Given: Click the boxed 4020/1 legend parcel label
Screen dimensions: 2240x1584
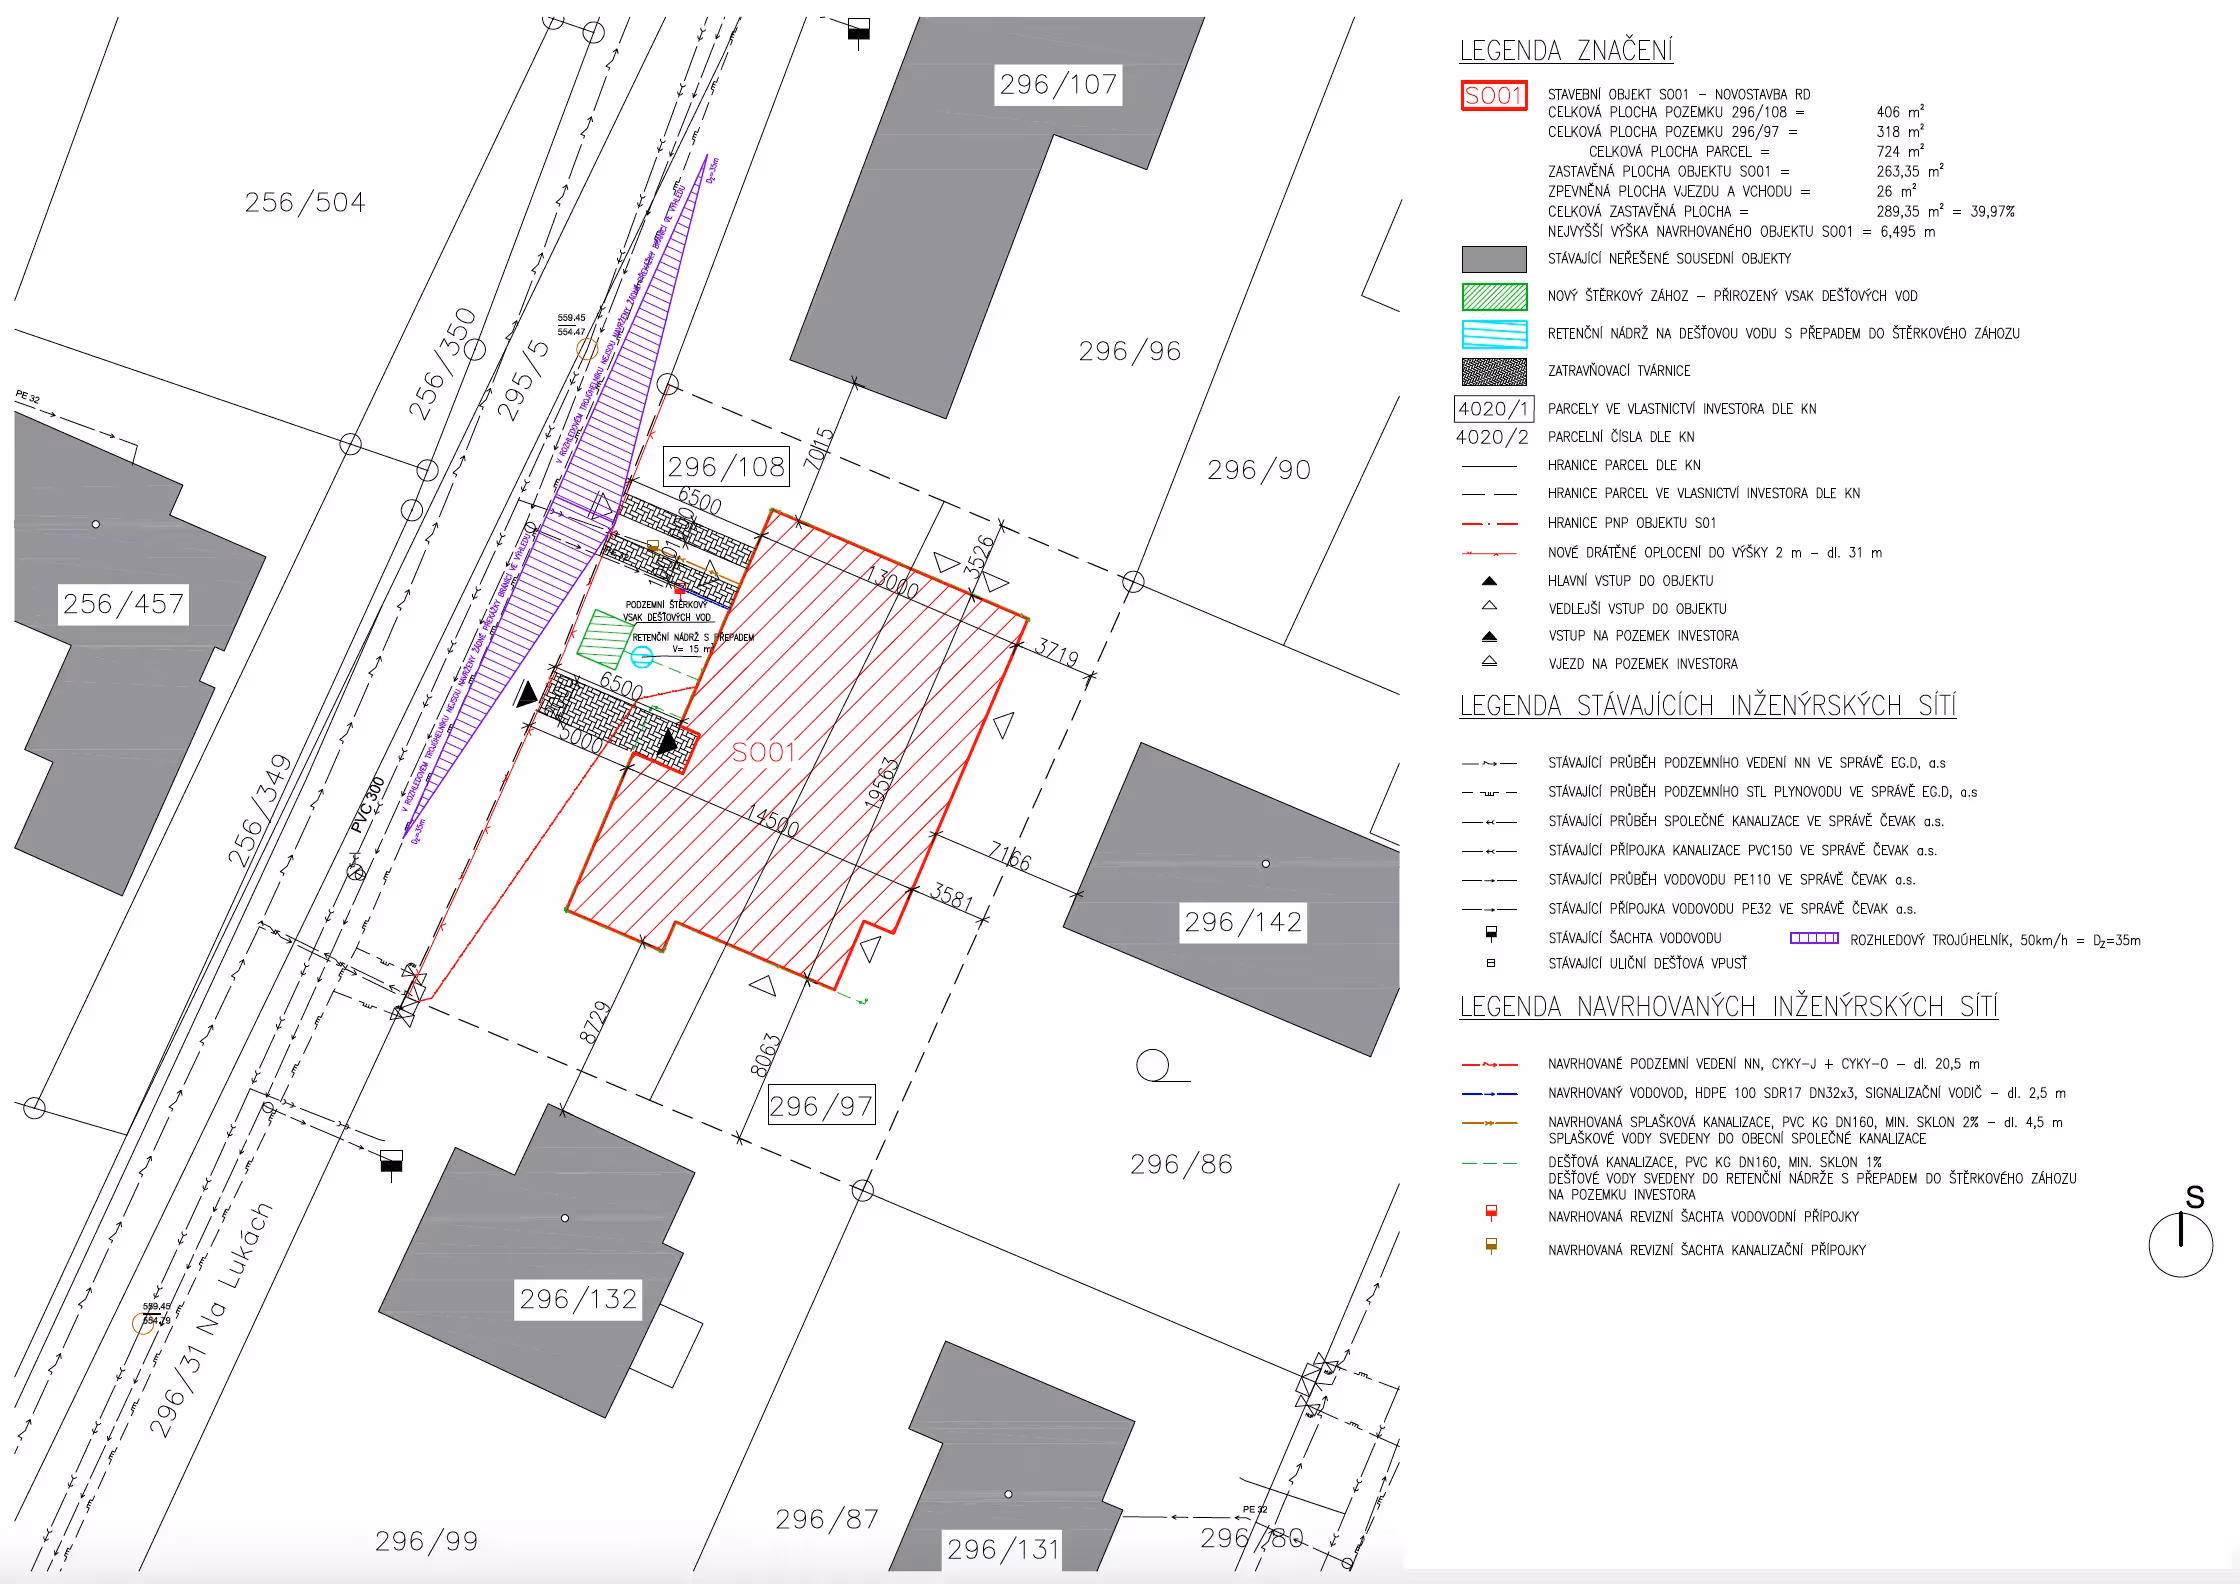Looking at the screenshot, I should pos(1493,408).
